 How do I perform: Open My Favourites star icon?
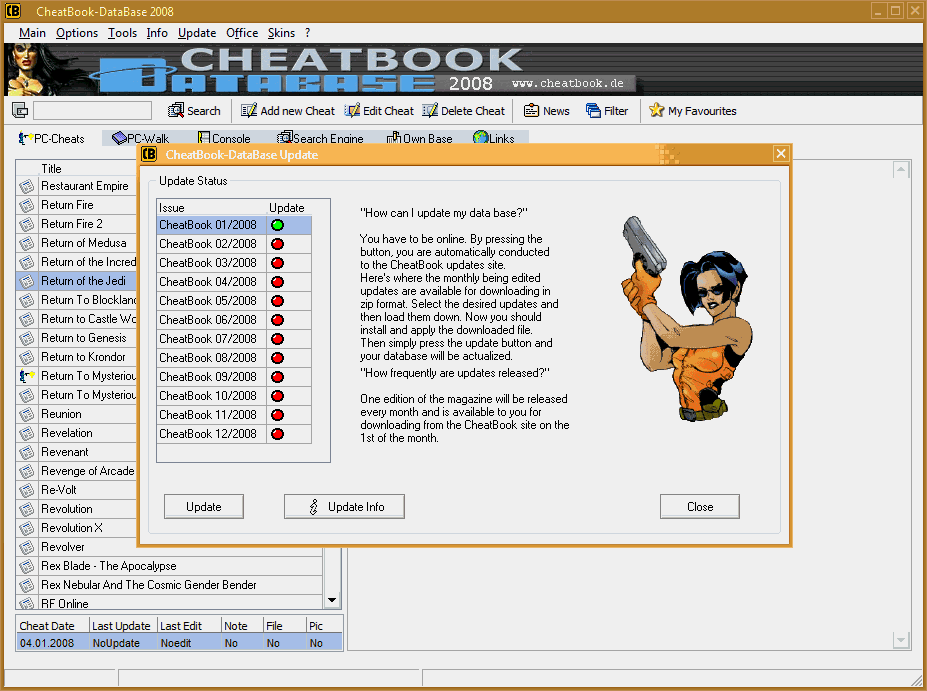pyautogui.click(x=657, y=111)
